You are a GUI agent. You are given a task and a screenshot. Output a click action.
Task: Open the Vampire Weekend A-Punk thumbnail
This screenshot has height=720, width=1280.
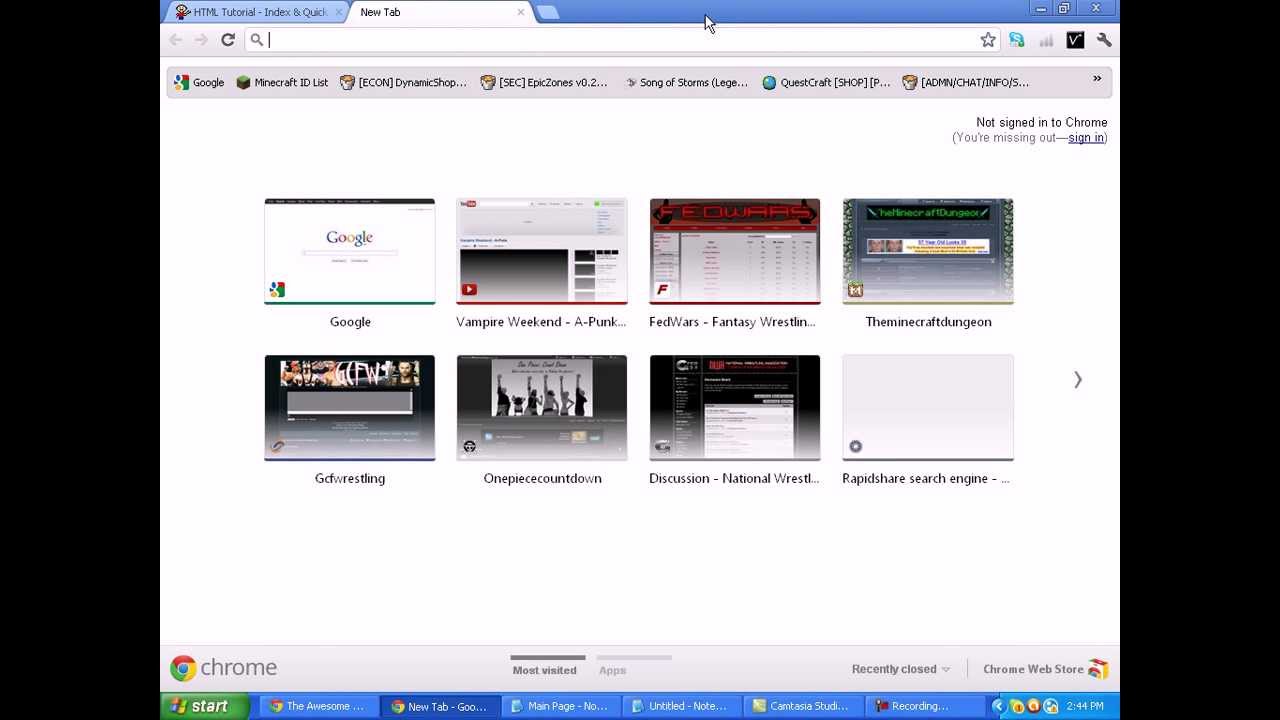click(542, 251)
